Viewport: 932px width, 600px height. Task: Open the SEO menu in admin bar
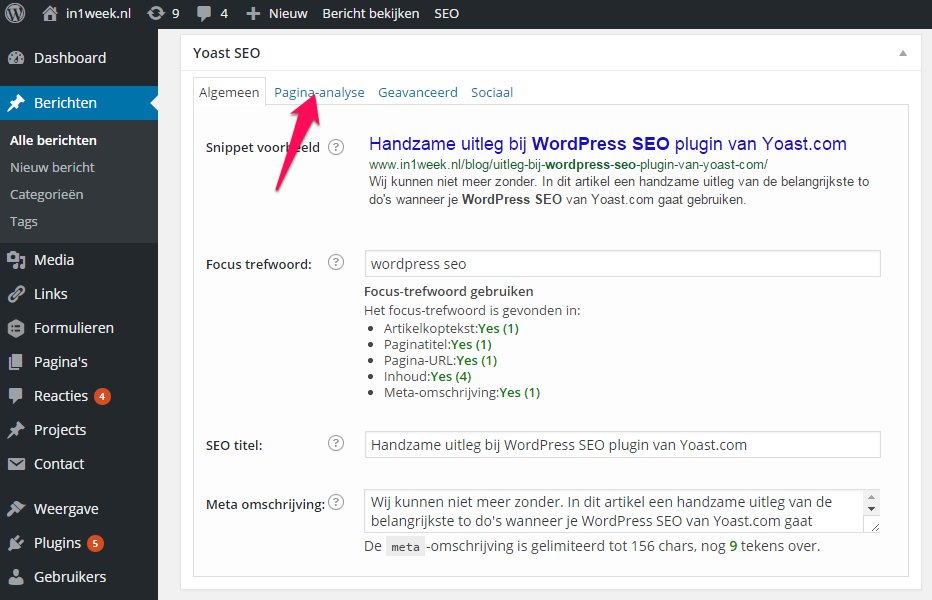click(x=446, y=13)
